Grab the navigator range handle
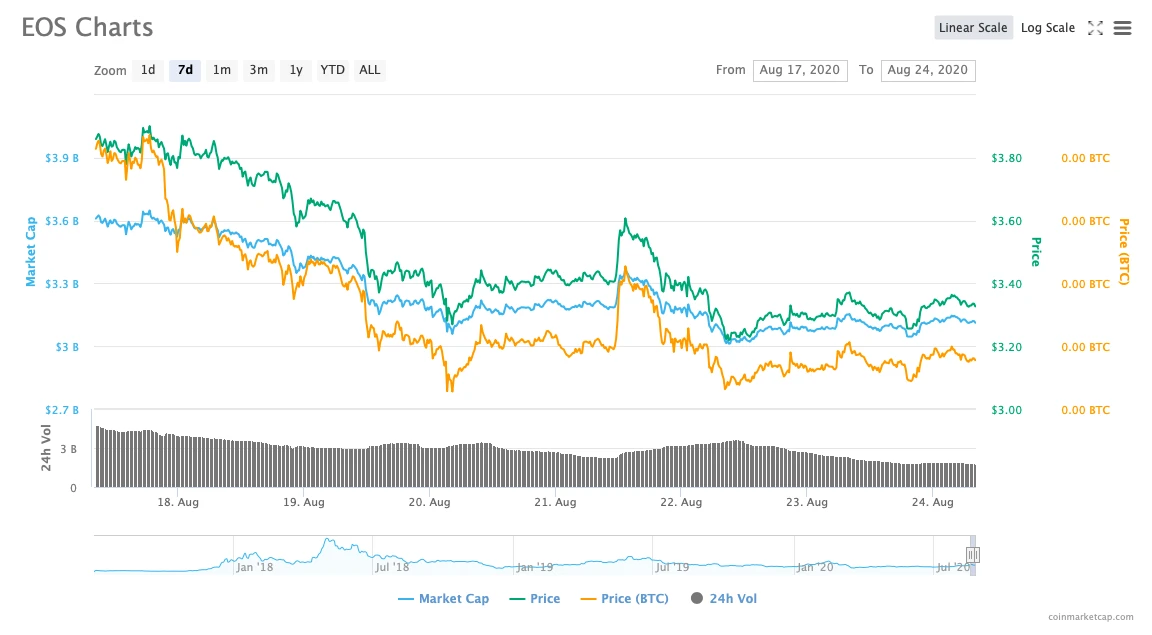The height and width of the screenshot is (635, 1152). 973,555
